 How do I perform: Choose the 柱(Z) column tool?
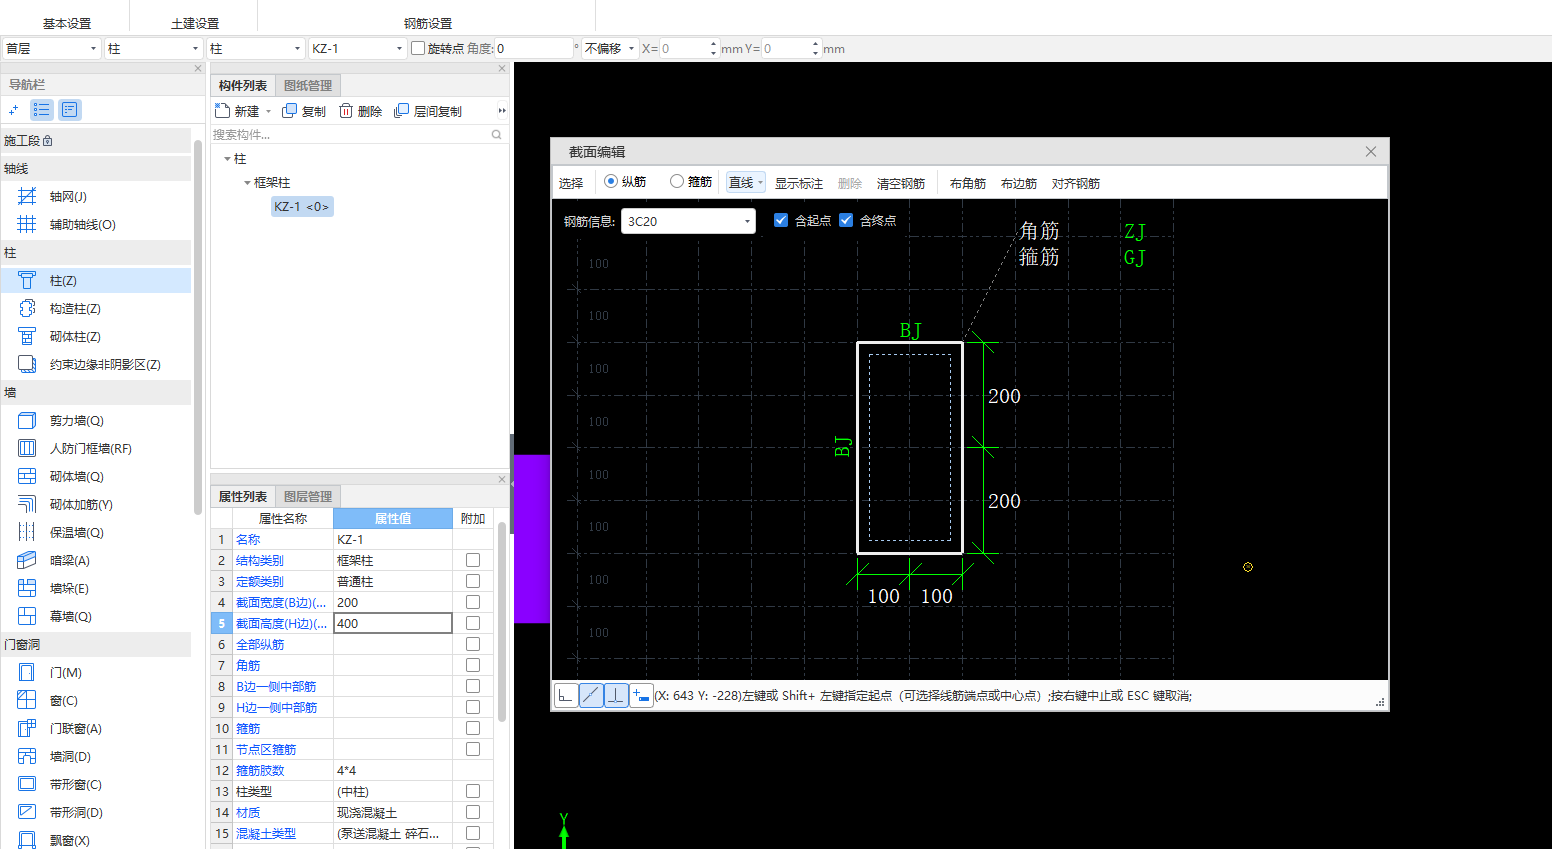pos(62,281)
